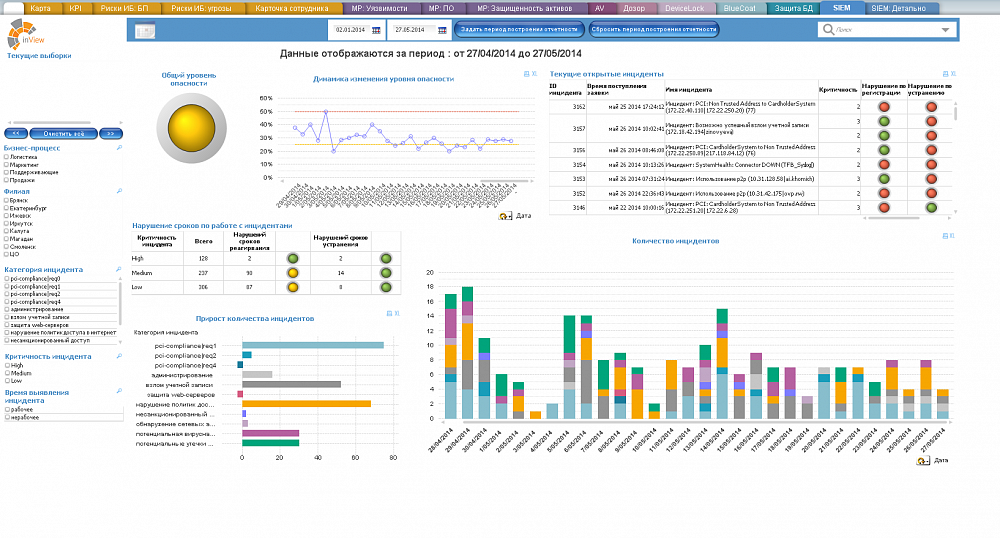Open the DeviceLock tab

coord(684,8)
